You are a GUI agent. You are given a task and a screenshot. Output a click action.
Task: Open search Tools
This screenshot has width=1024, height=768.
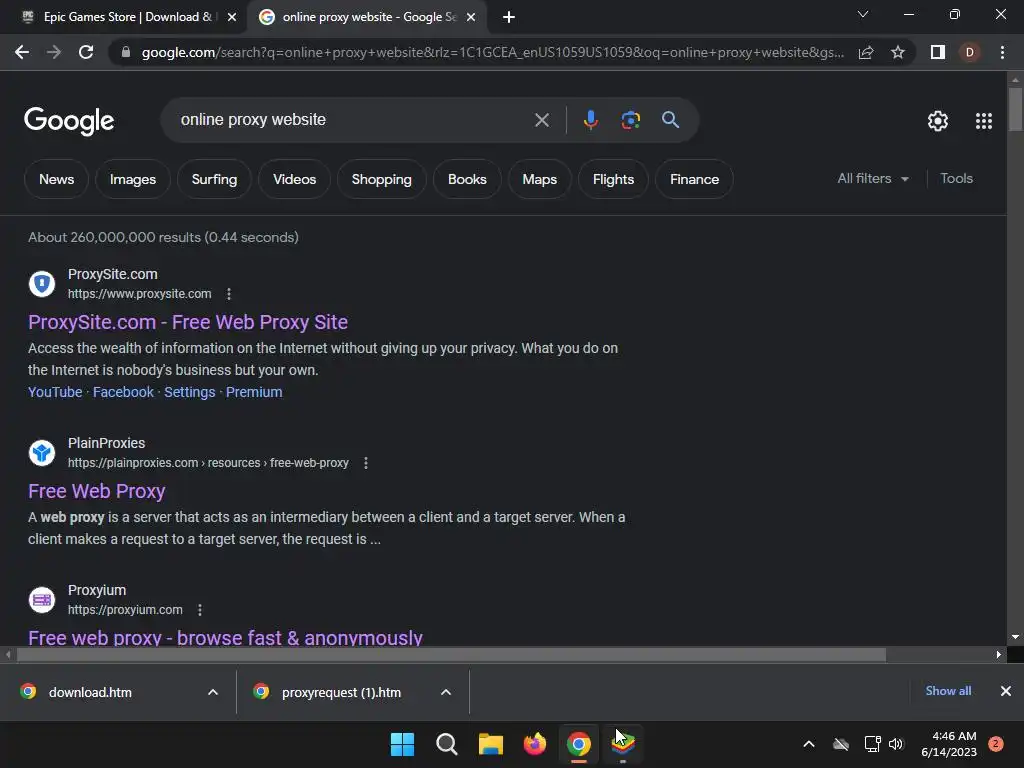coord(956,178)
